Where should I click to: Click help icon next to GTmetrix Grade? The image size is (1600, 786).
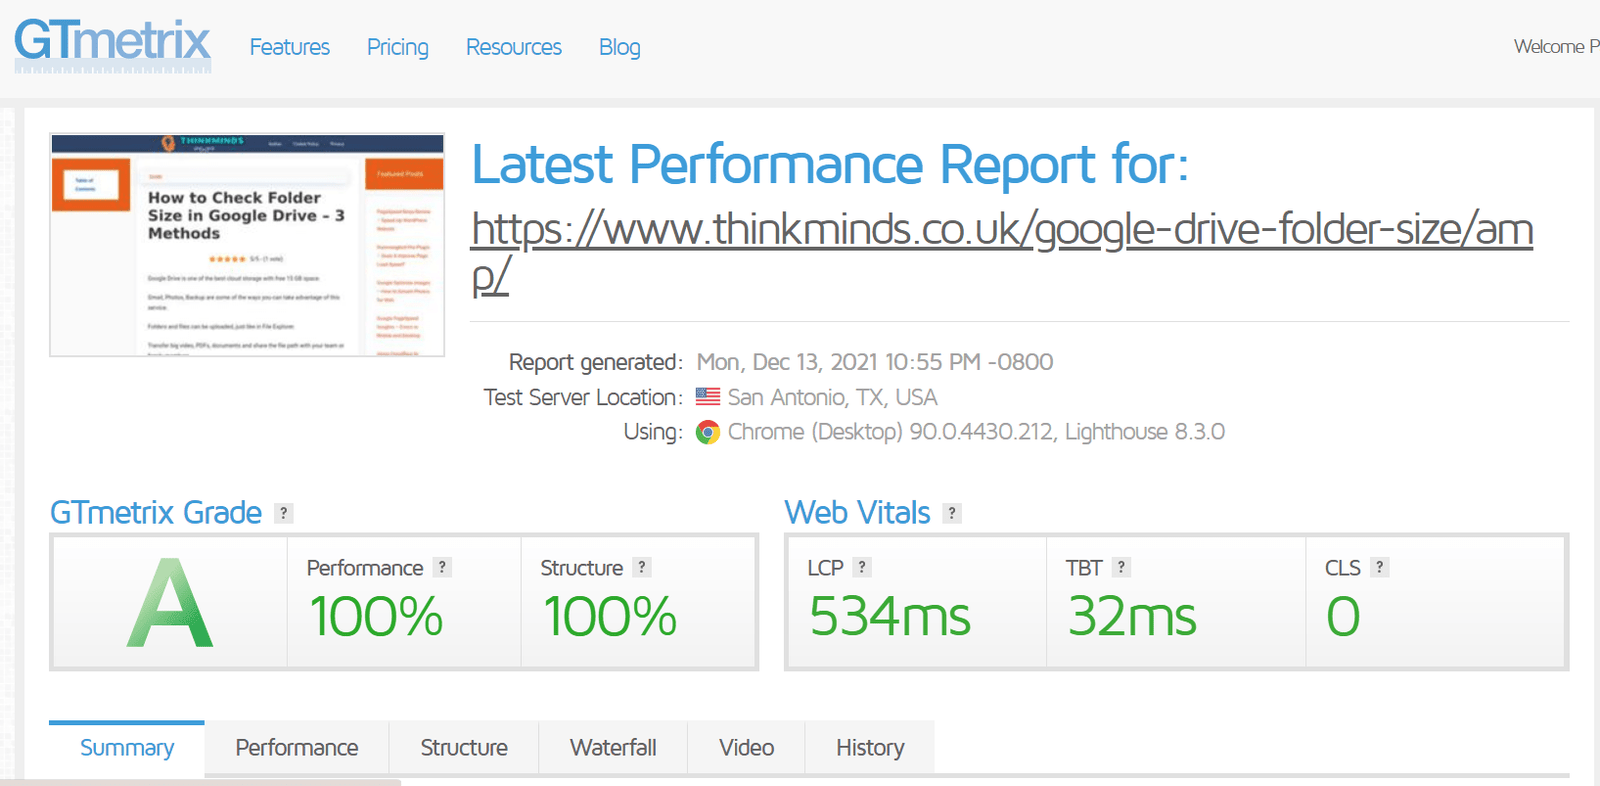(x=284, y=513)
